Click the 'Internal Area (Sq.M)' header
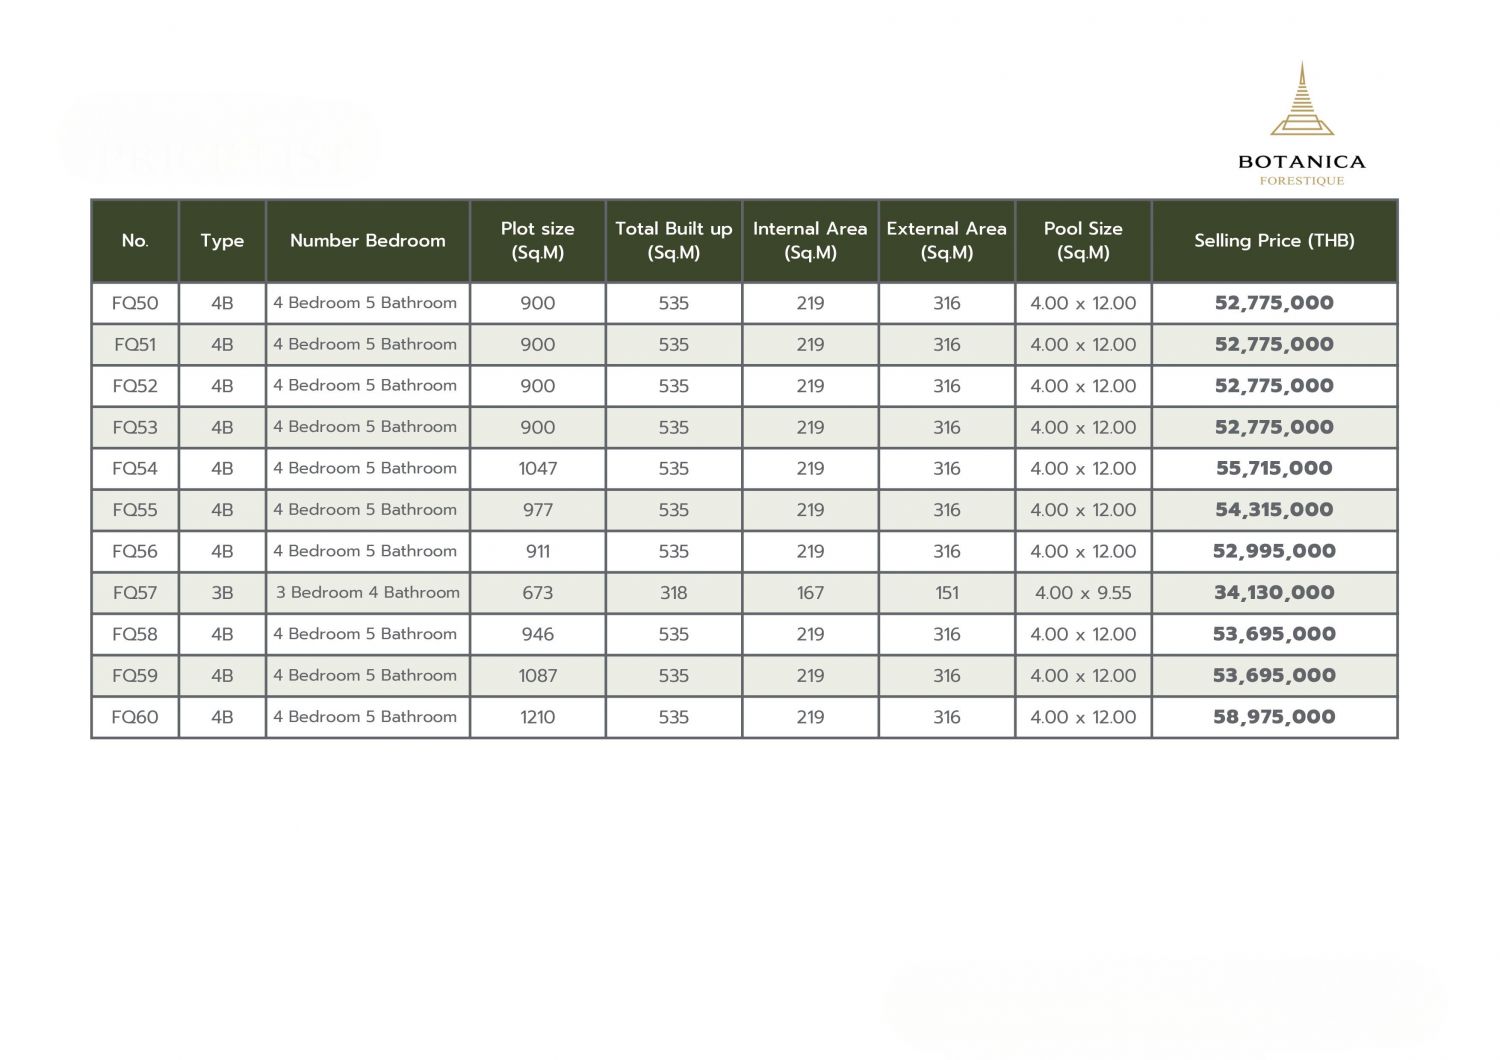The image size is (1500, 1060). [810, 241]
